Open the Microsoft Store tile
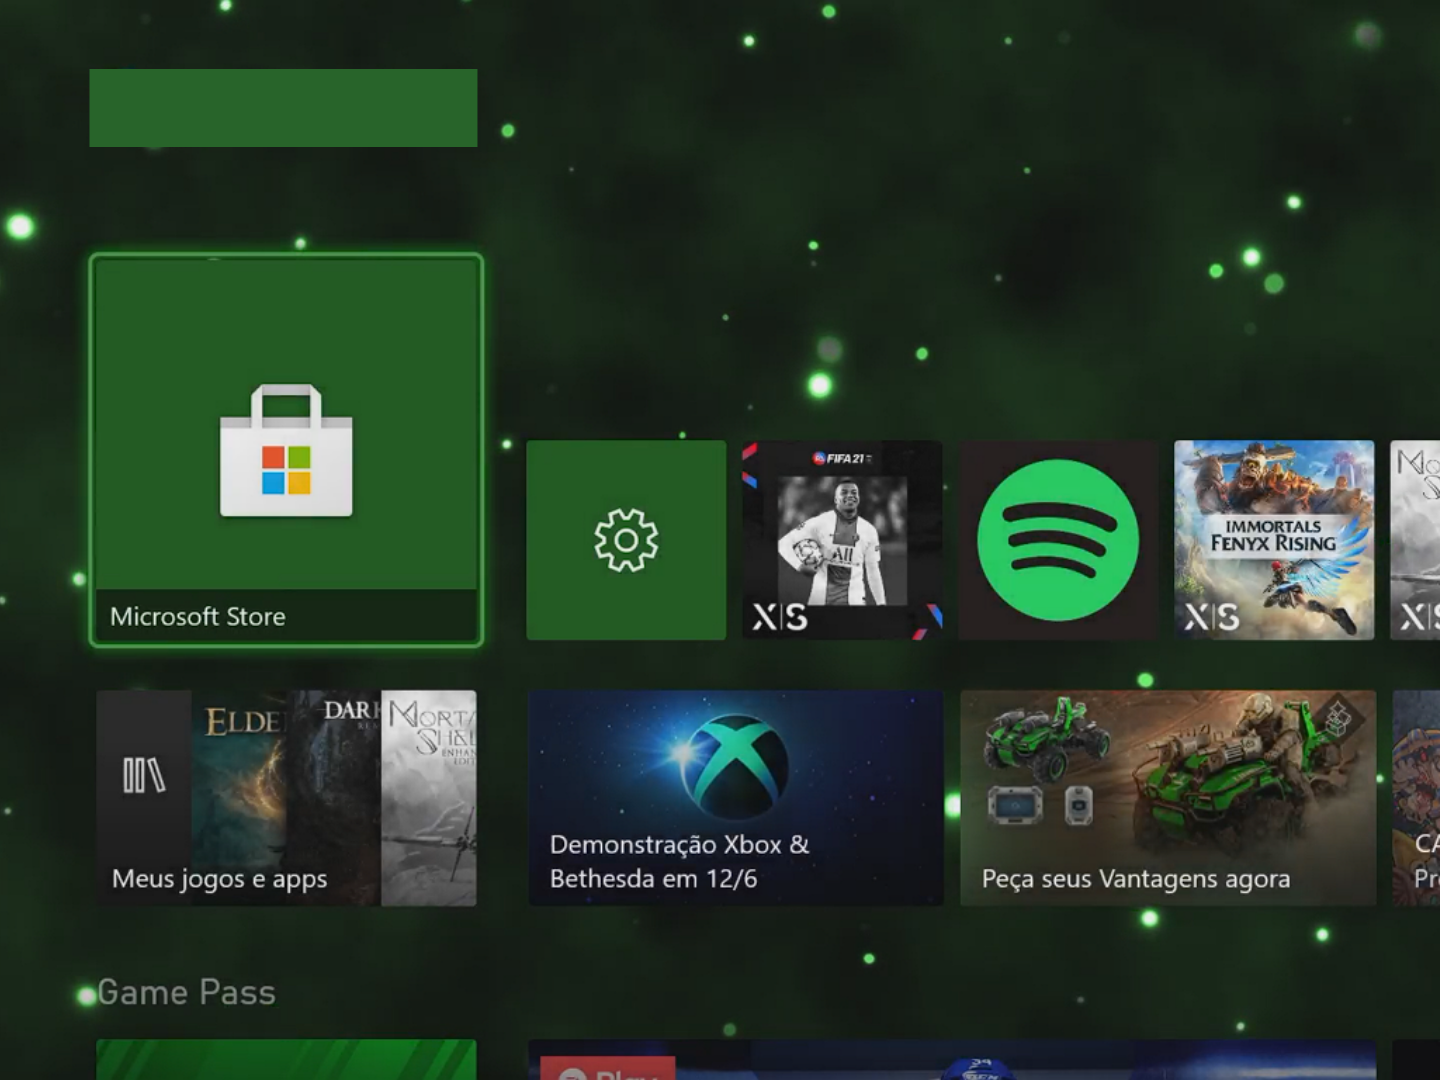Screen dimensions: 1440x1080 click(x=286, y=450)
